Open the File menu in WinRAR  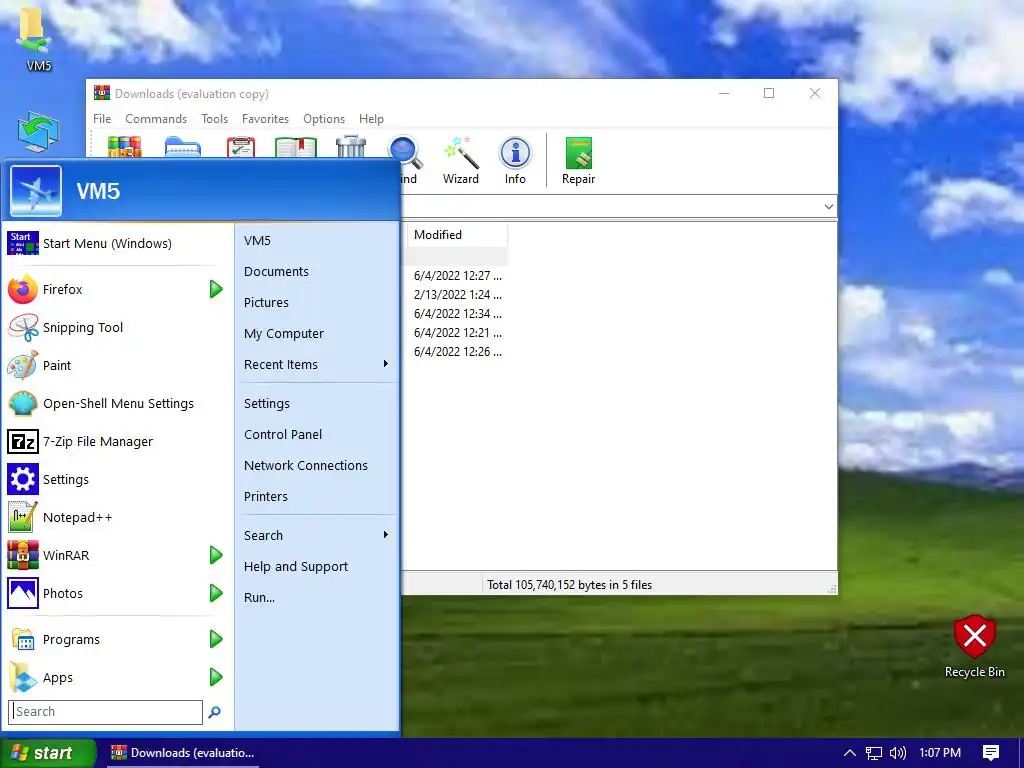pos(102,119)
